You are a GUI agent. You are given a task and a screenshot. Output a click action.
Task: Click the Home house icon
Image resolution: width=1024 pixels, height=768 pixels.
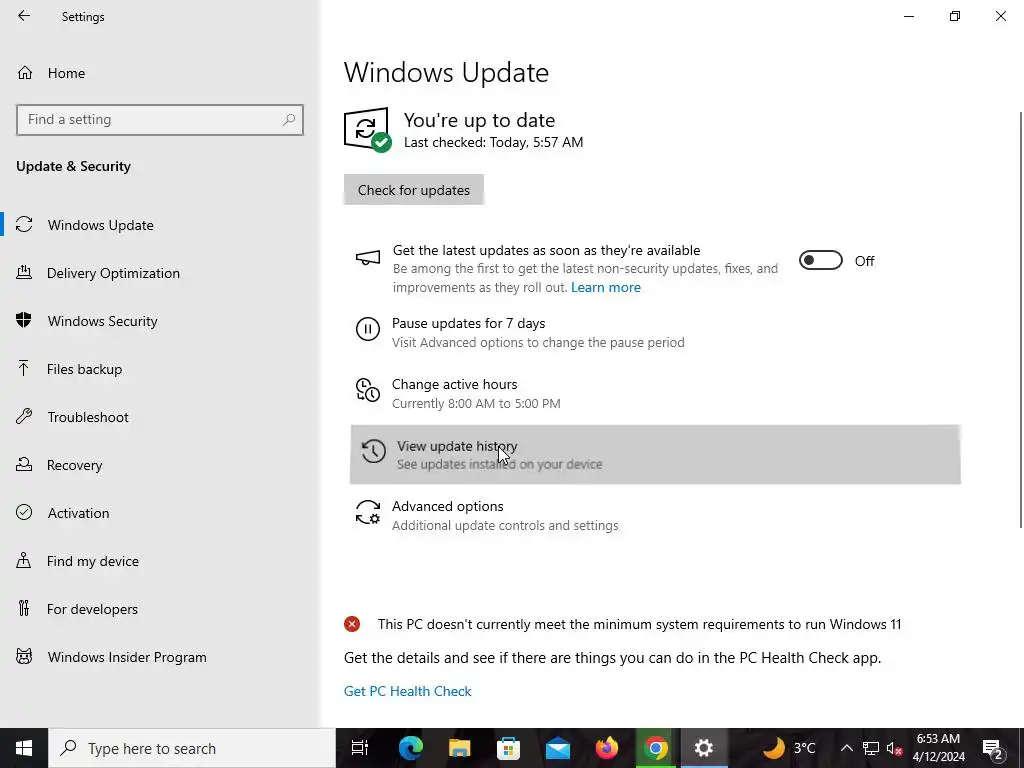[25, 72]
